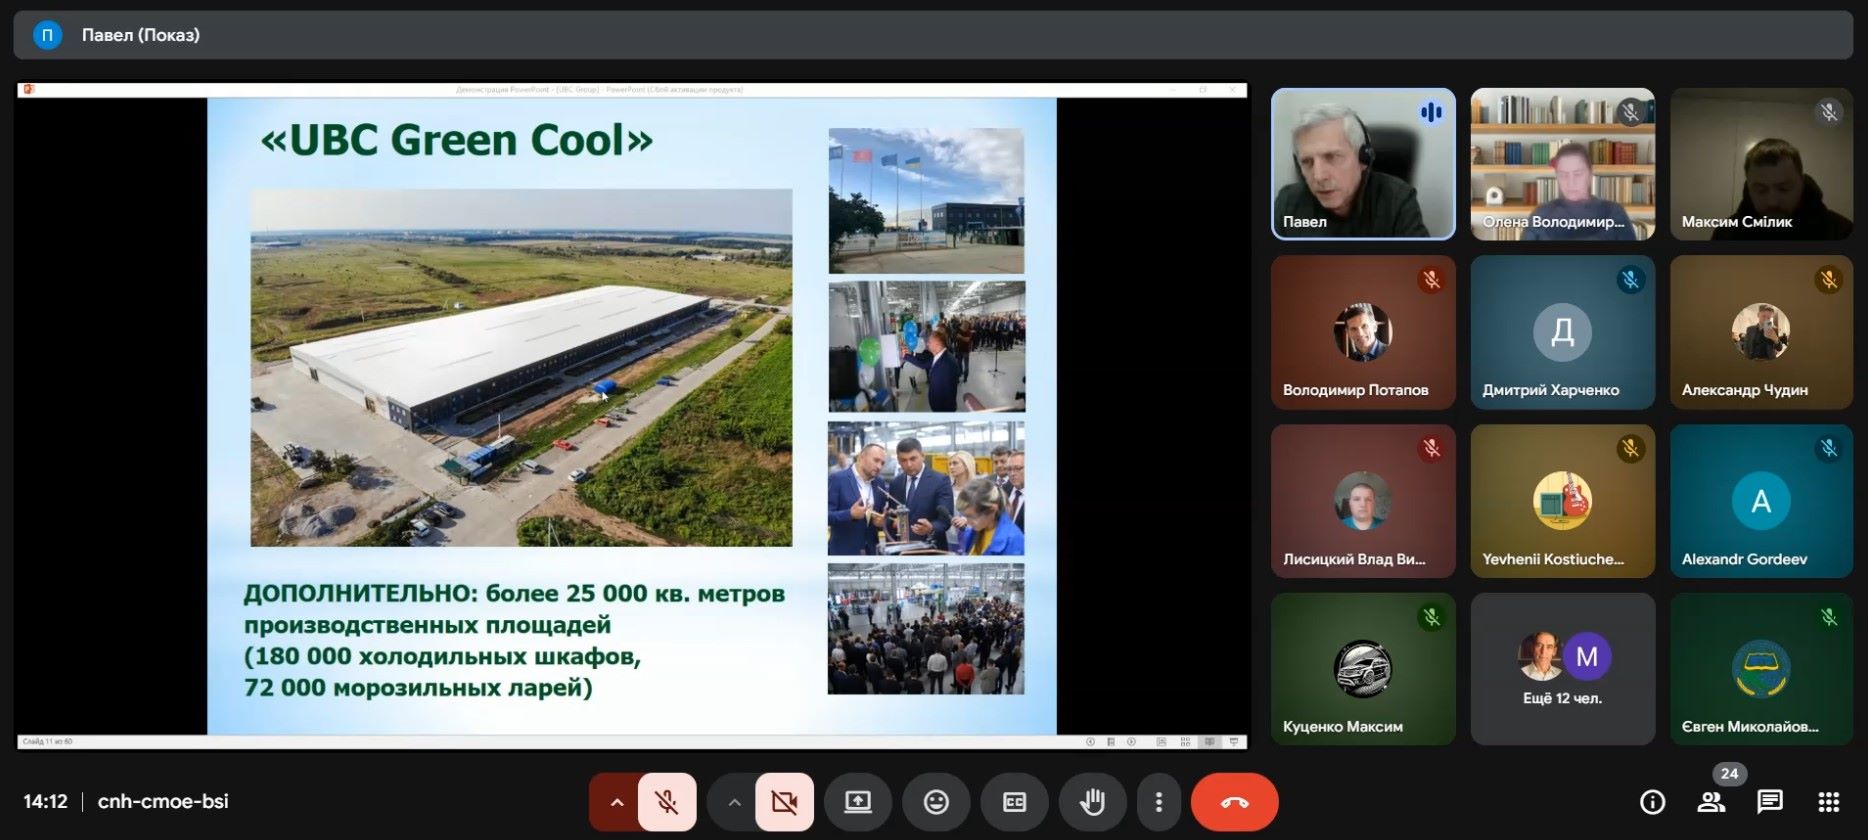
Task: Unmute the microphone
Action: (x=666, y=802)
